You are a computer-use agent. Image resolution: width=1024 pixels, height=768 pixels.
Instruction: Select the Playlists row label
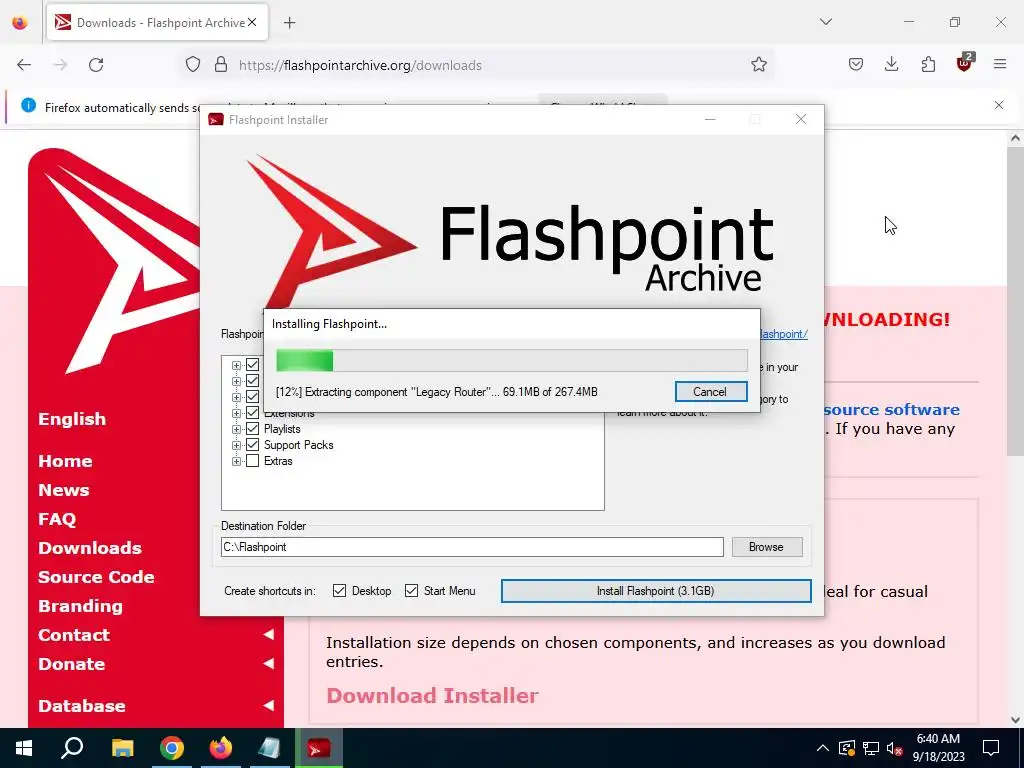pos(282,429)
